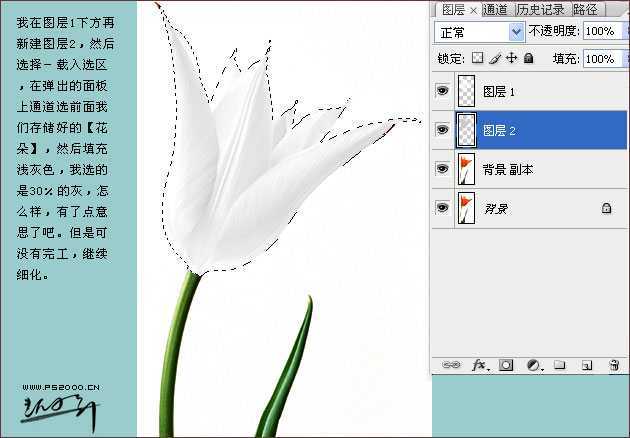Toggle lock all icon
This screenshot has height=438, width=630.
tap(529, 58)
